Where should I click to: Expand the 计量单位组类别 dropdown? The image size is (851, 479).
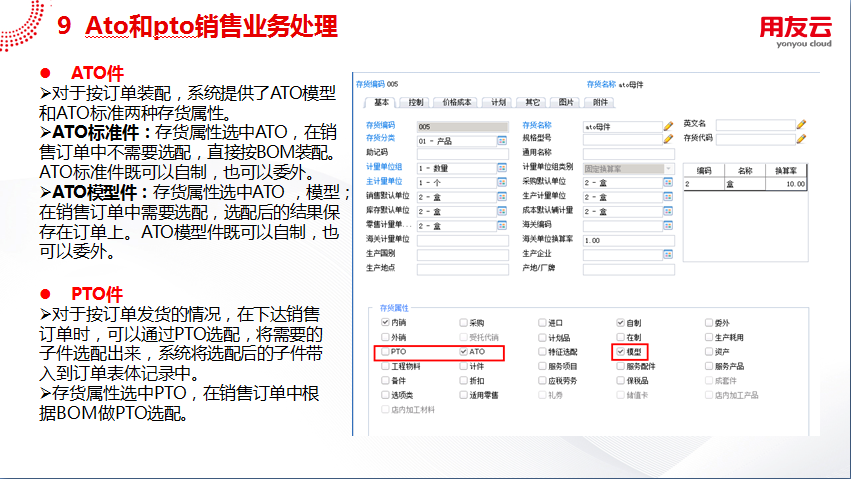point(669,169)
